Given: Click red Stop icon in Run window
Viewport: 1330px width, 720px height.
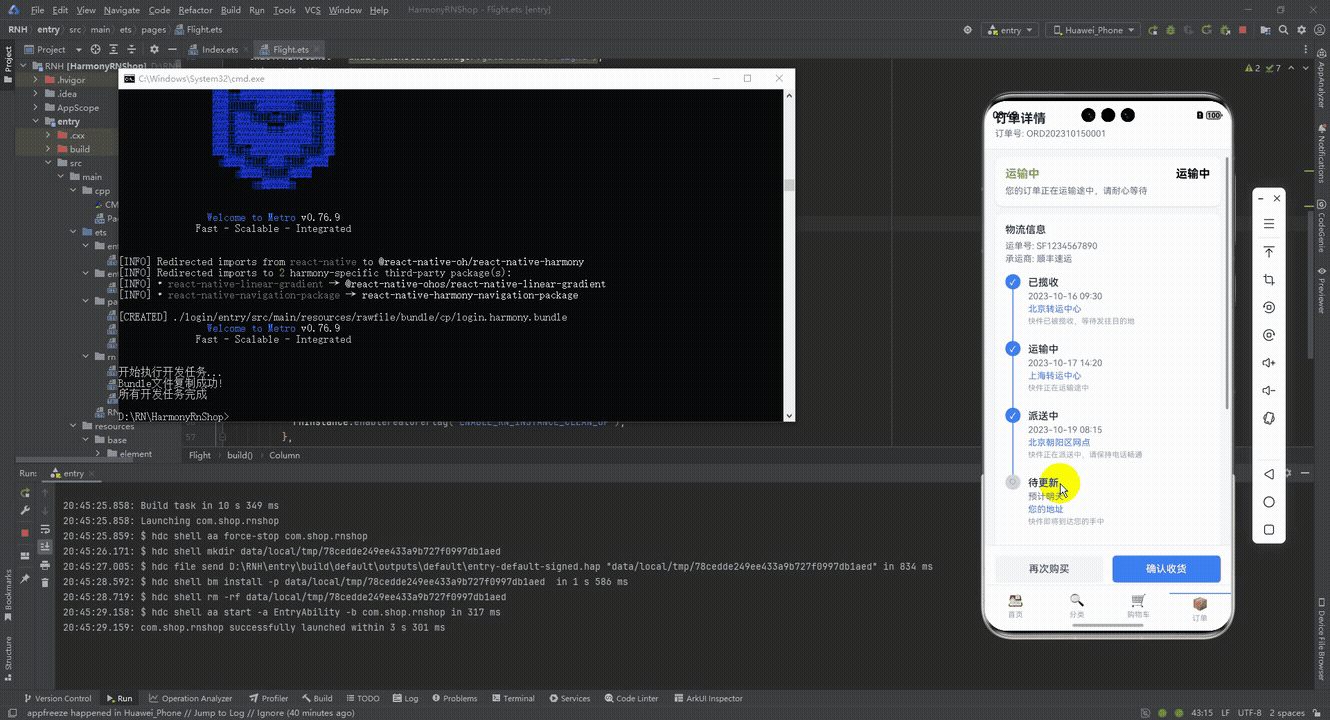Looking at the screenshot, I should [25, 533].
